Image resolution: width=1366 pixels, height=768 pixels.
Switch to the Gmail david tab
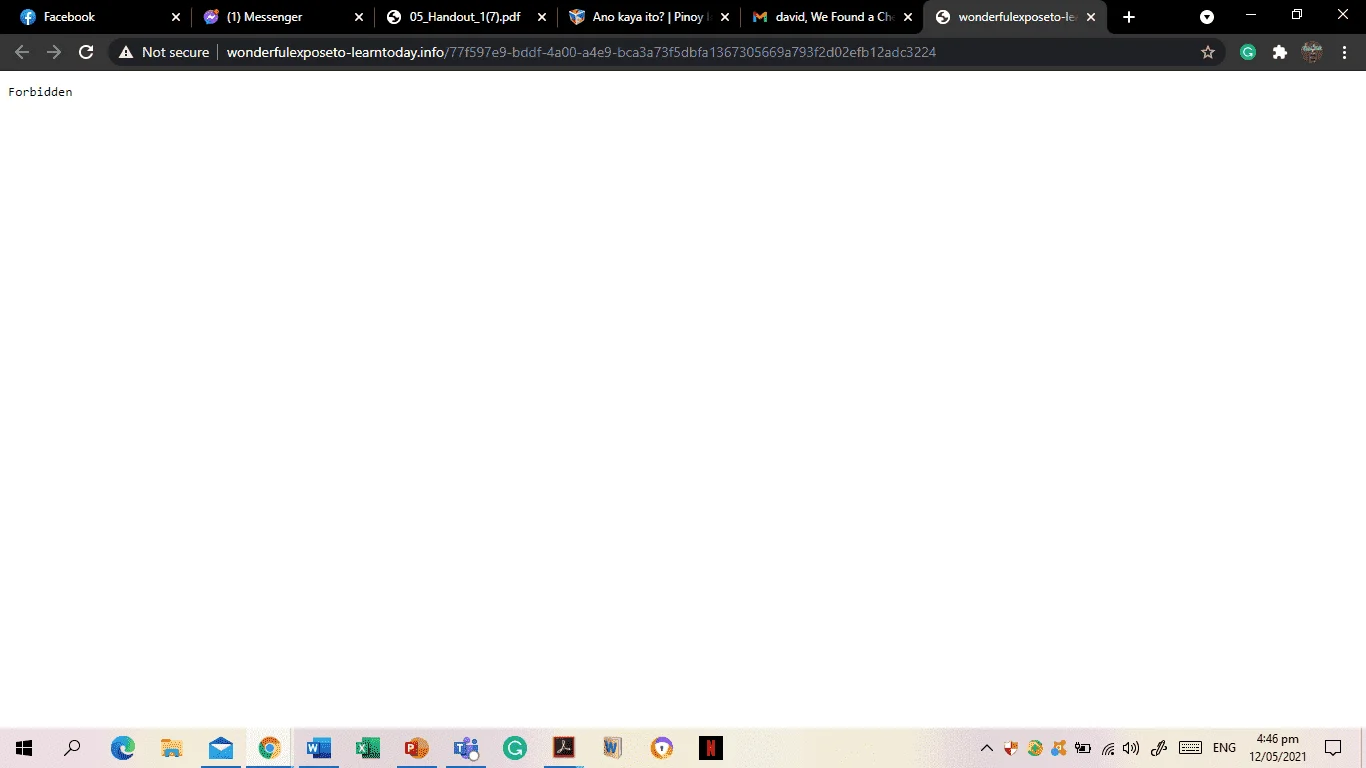832,17
